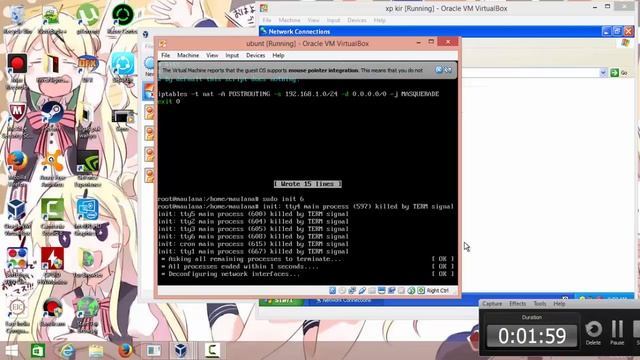Delete the current recording

tap(593, 332)
